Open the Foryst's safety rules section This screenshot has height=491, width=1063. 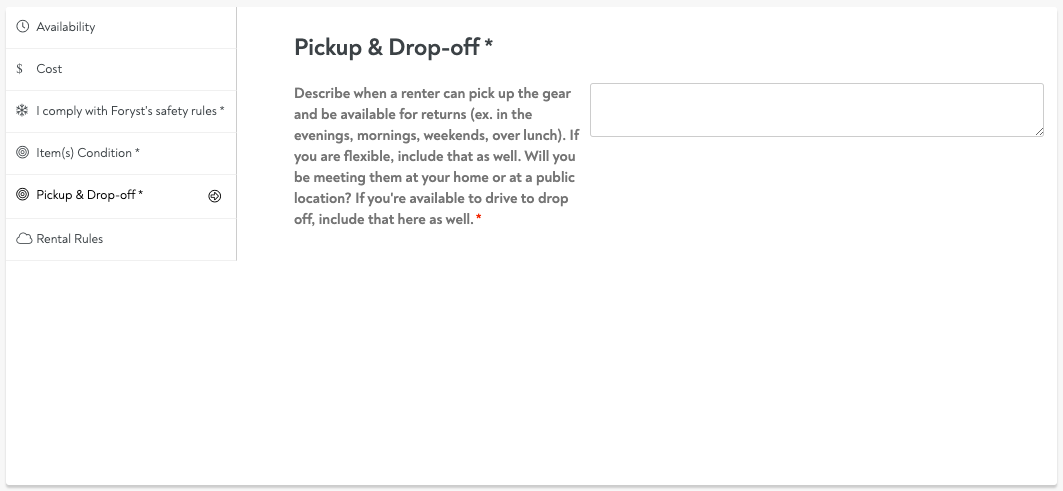[128, 111]
